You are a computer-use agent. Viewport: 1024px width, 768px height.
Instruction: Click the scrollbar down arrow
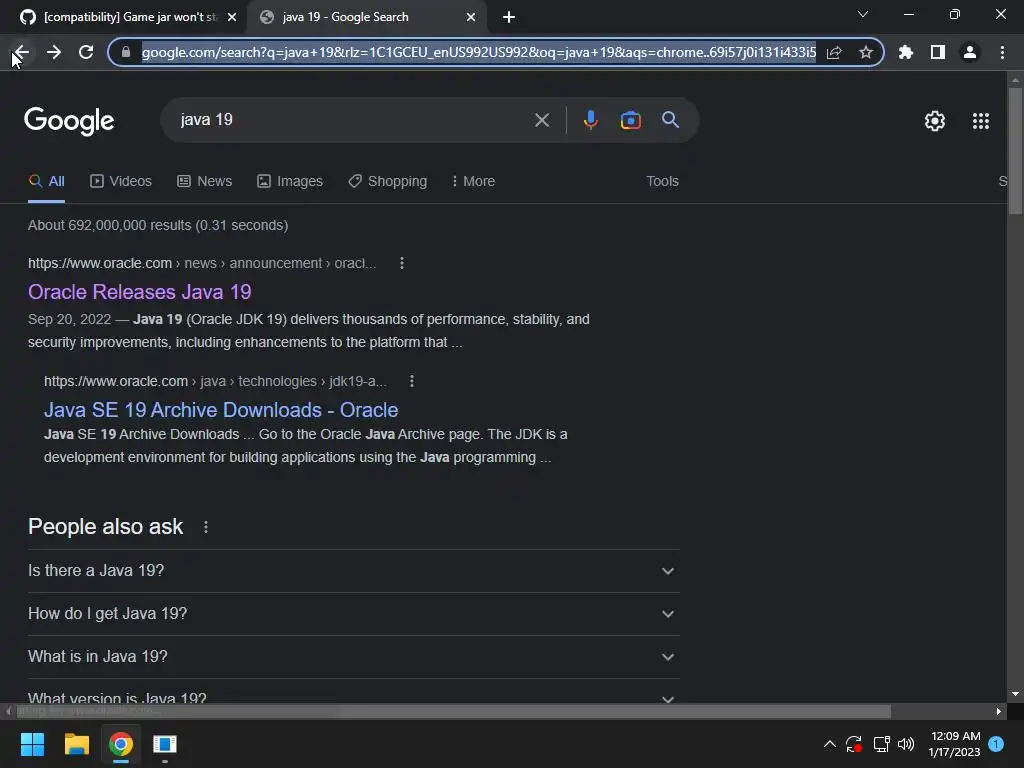[1015, 695]
